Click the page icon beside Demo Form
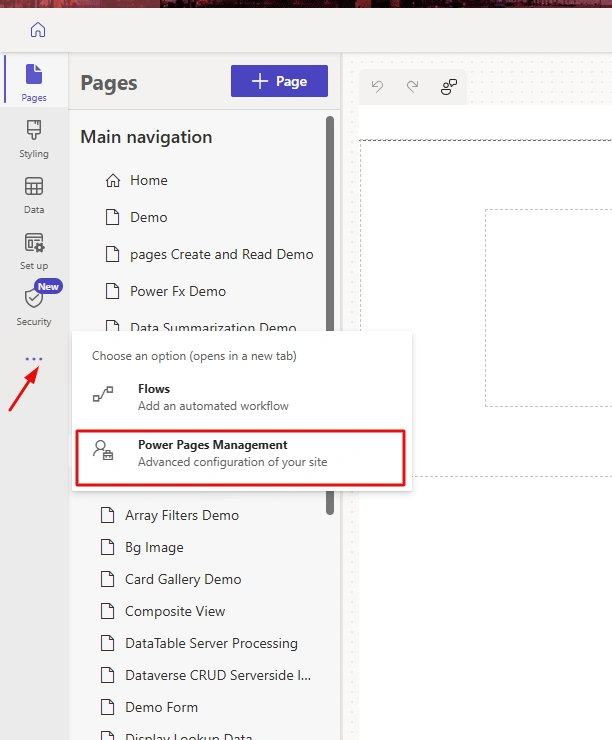Viewport: 612px width, 740px height. [x=108, y=707]
